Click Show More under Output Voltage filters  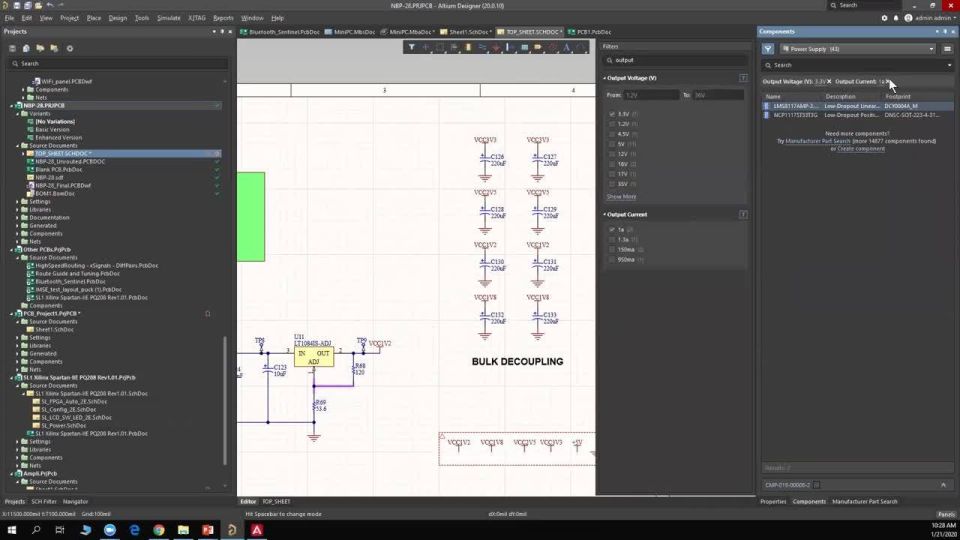[621, 197]
